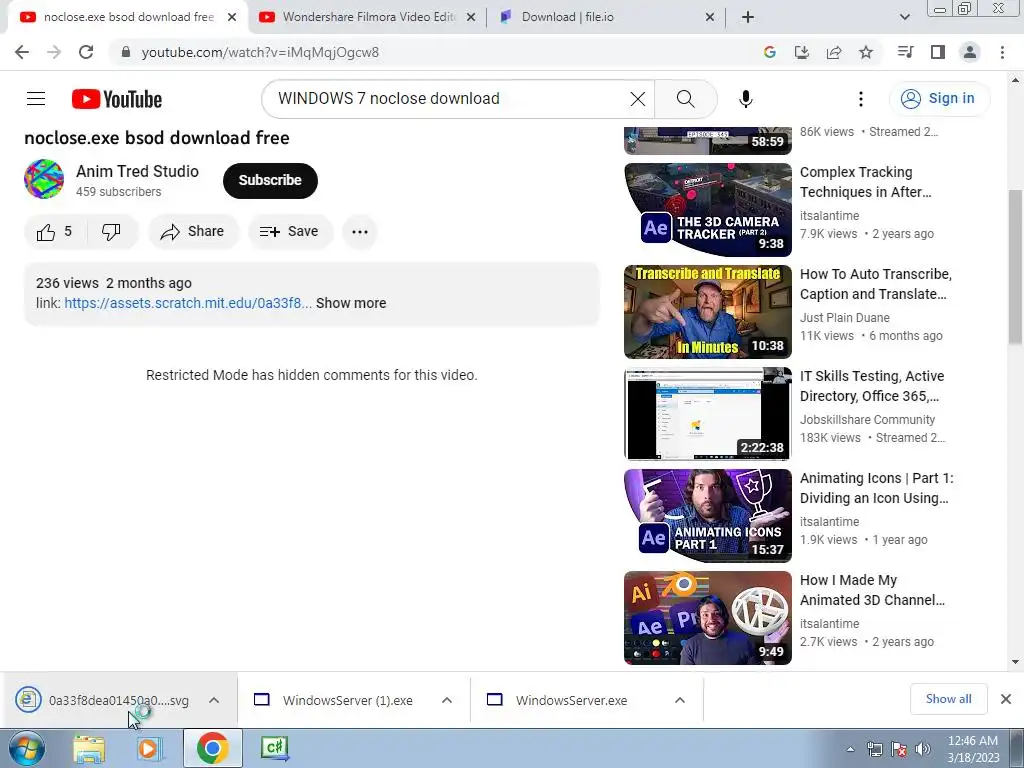Save the video to a playlist
The height and width of the screenshot is (768, 1024).
290,232
